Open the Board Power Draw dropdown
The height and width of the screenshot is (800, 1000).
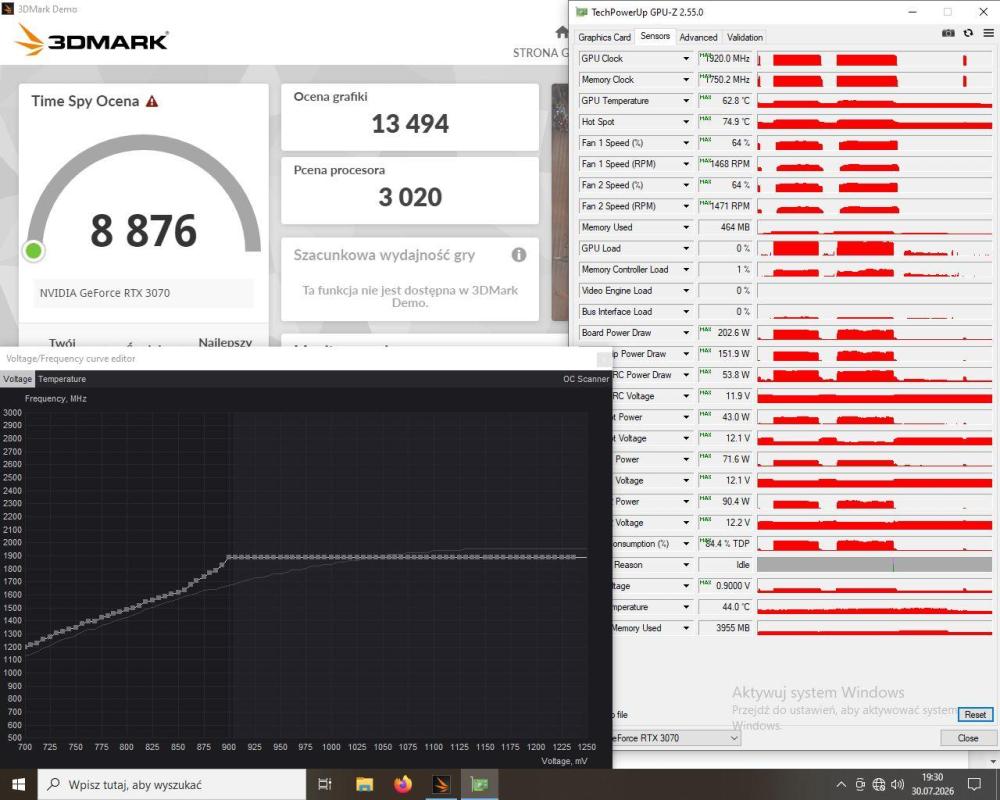click(x=686, y=333)
